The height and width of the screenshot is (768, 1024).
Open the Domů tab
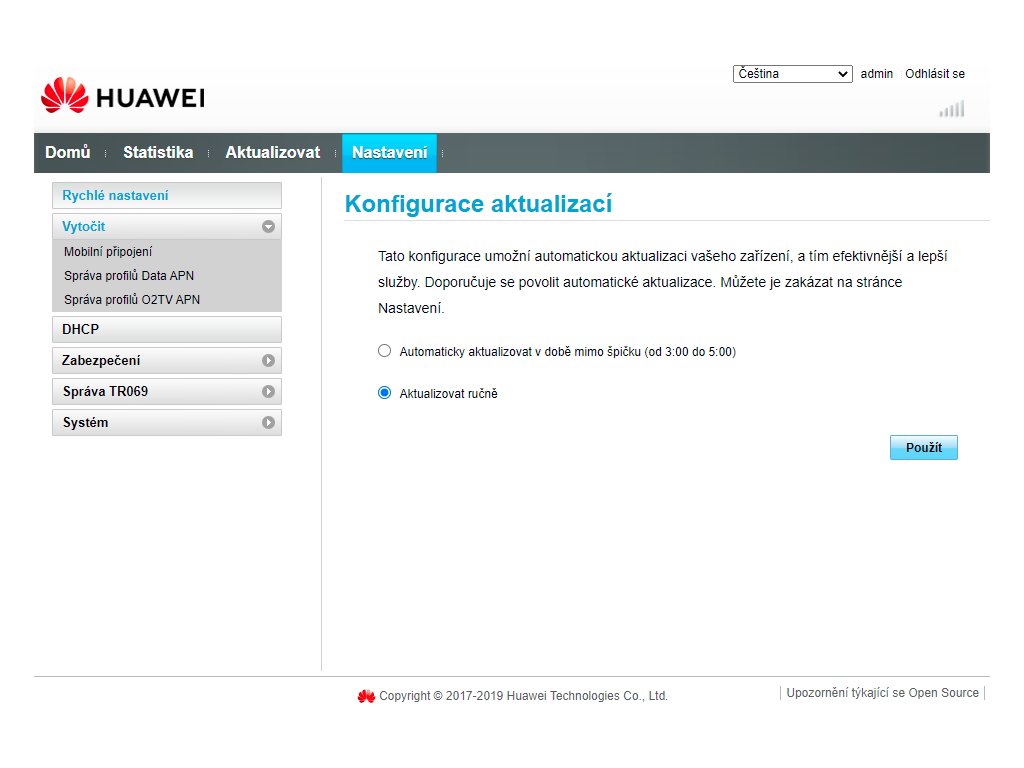tap(68, 153)
